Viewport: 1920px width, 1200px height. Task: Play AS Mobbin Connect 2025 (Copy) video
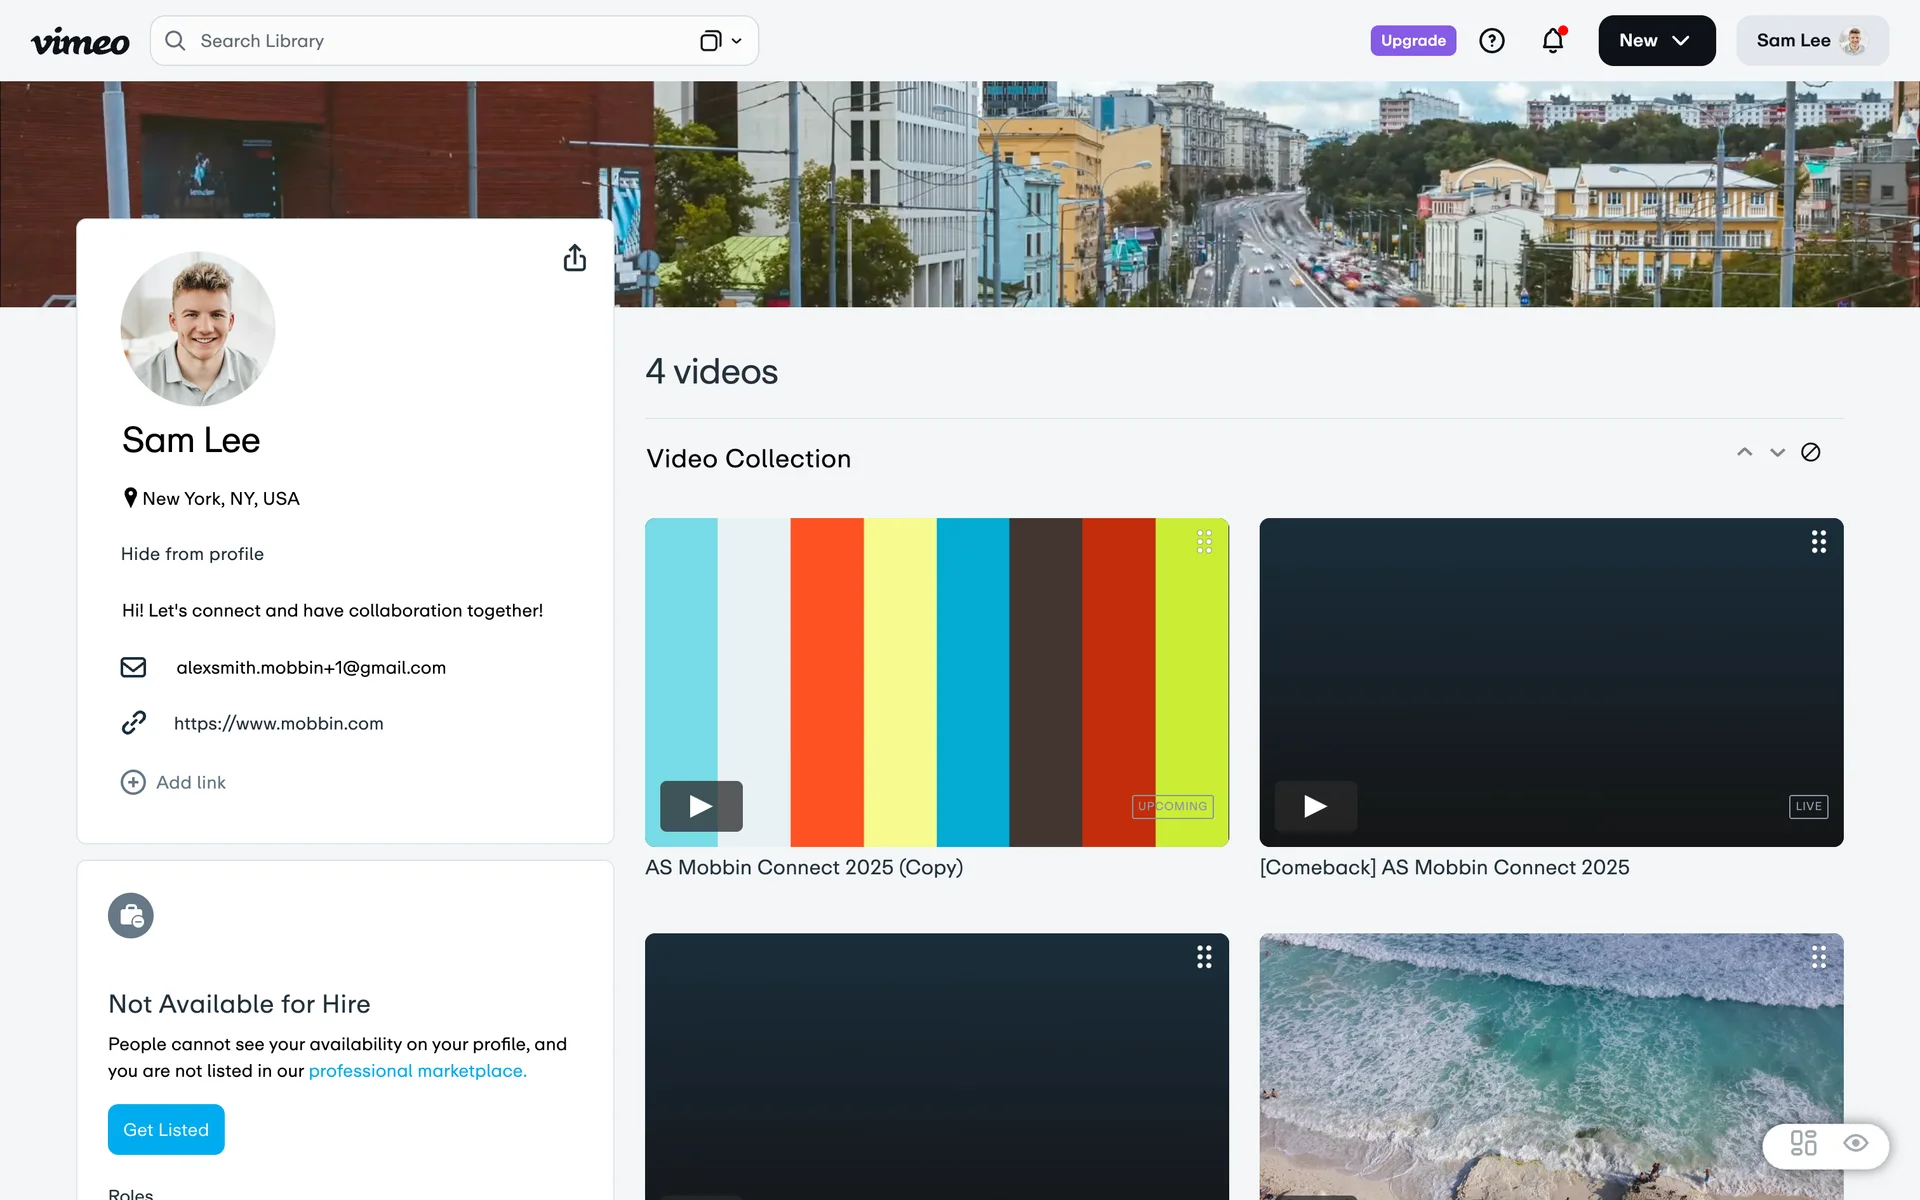[x=701, y=806]
